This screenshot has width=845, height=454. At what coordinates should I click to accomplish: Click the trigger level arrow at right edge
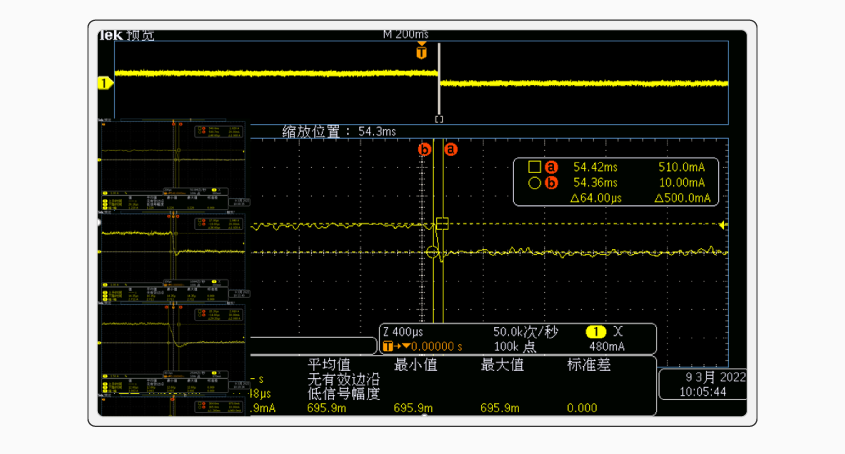pyautogui.click(x=723, y=225)
